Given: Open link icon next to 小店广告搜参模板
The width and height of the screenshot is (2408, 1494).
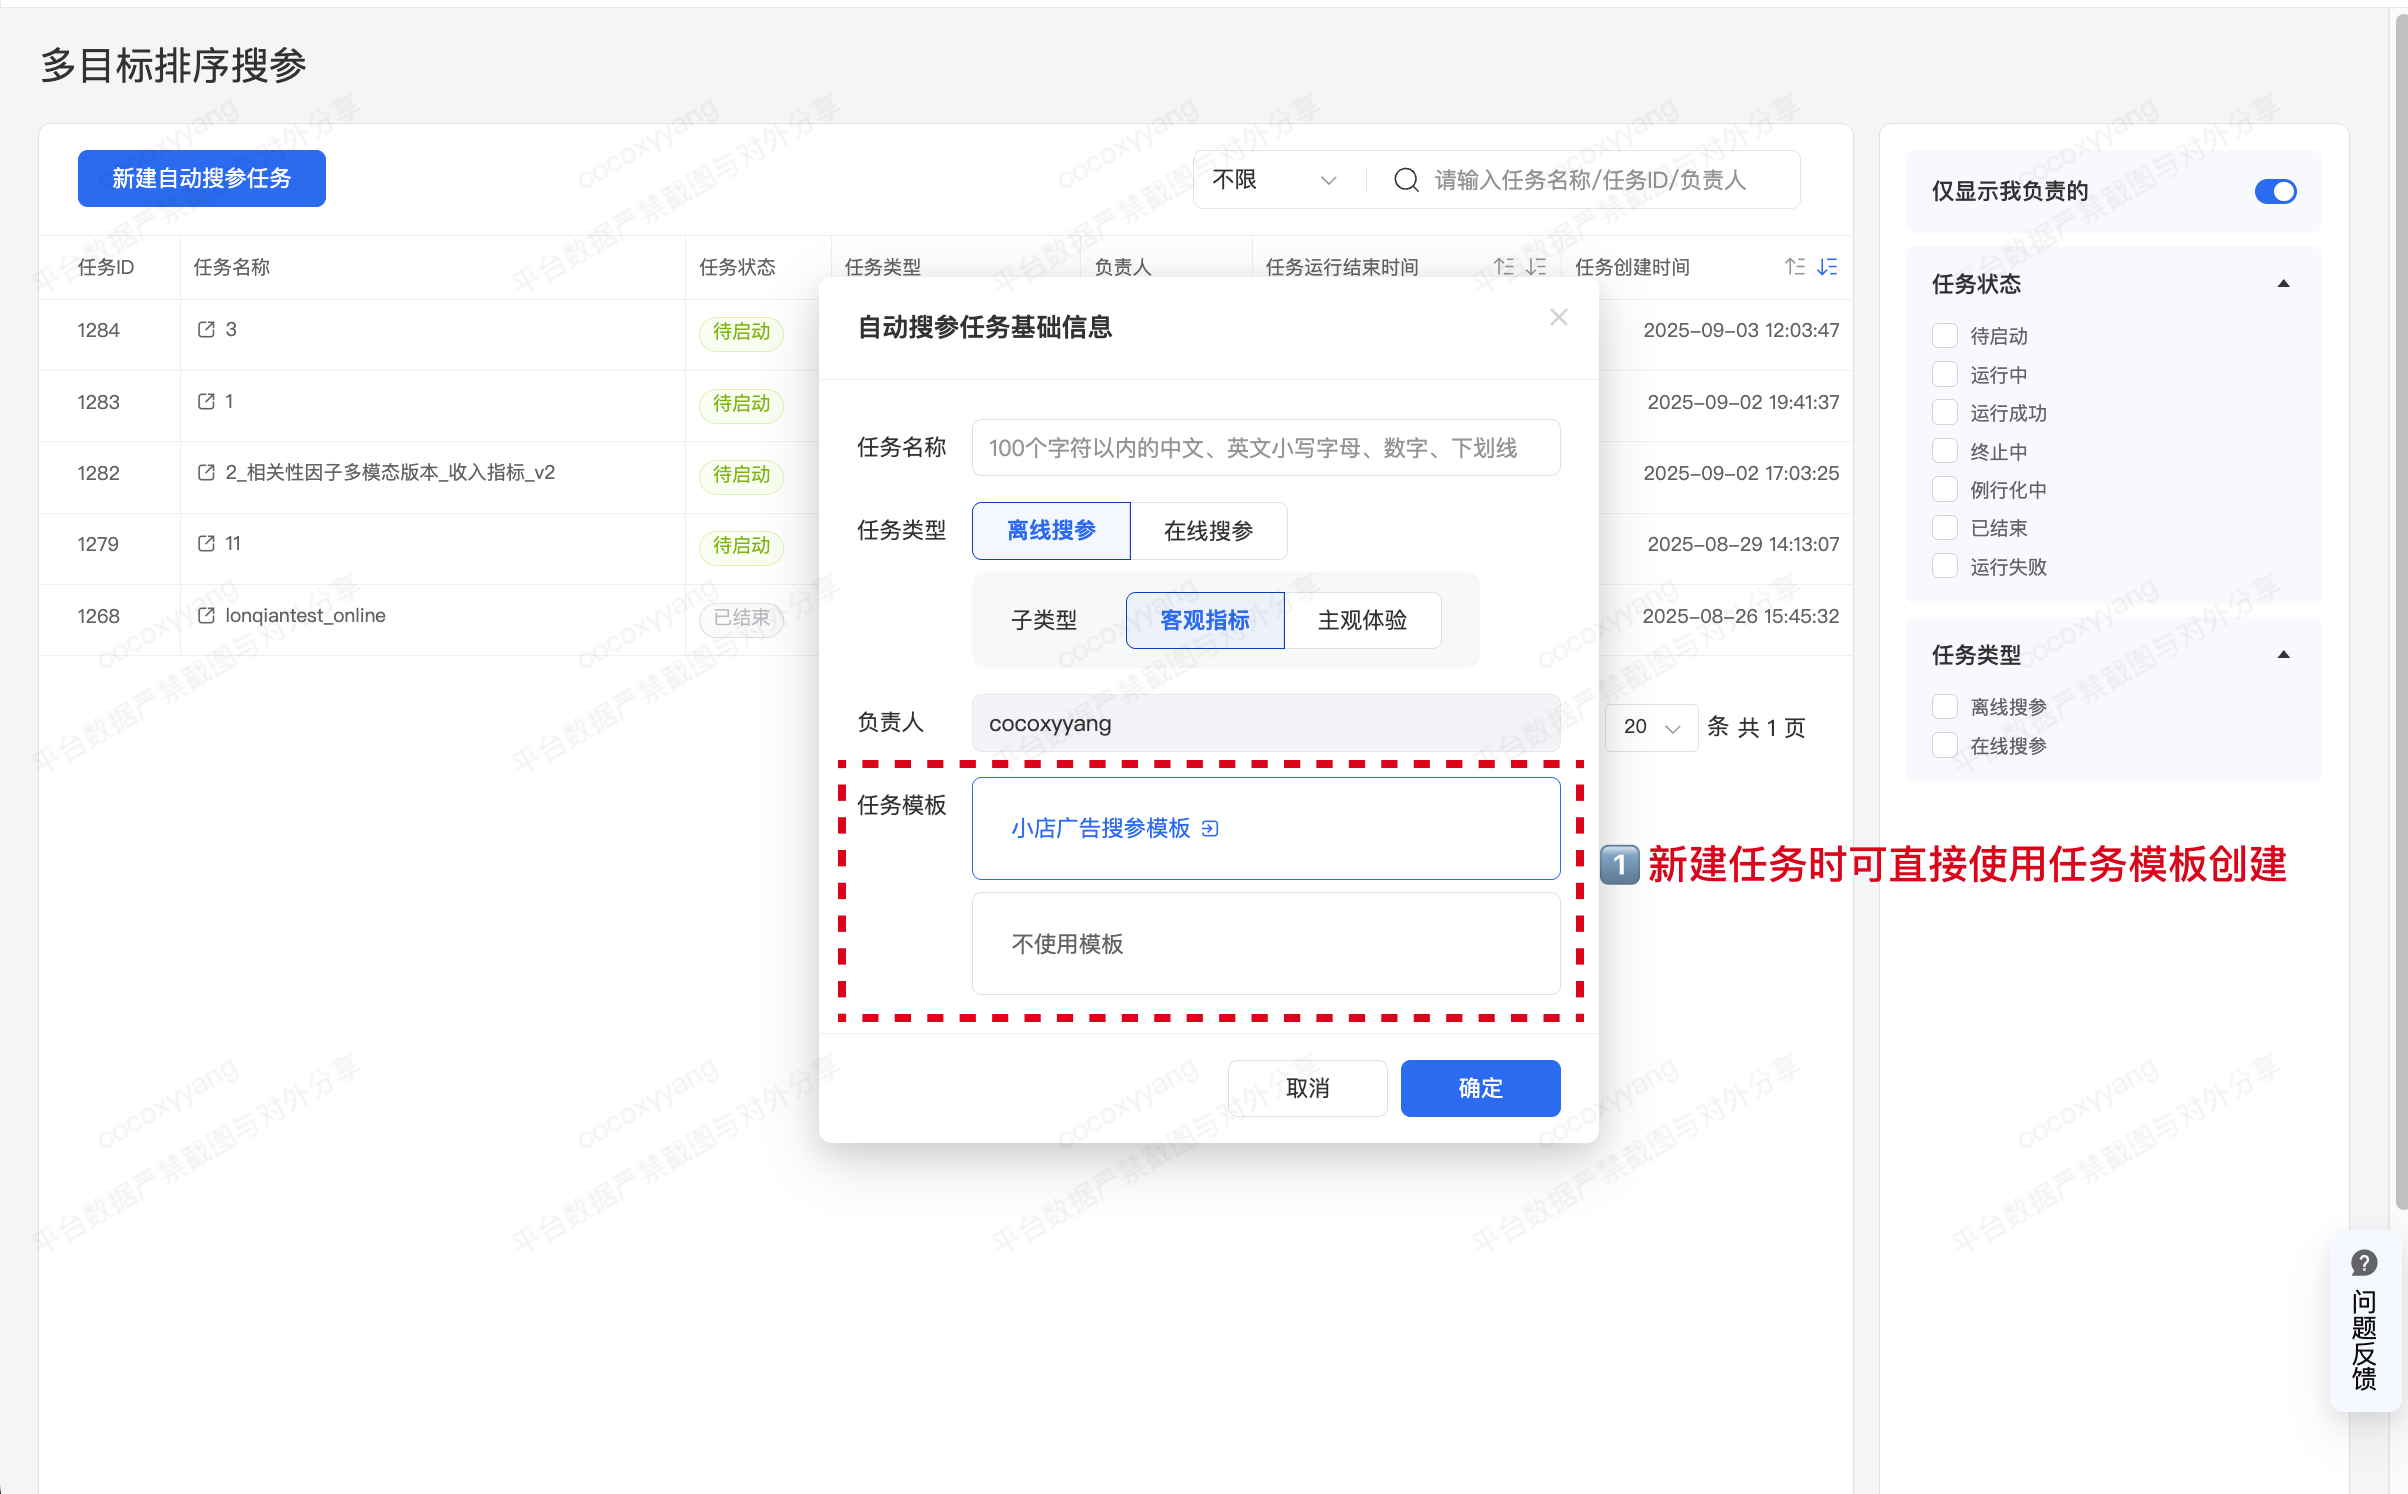Looking at the screenshot, I should (x=1210, y=828).
